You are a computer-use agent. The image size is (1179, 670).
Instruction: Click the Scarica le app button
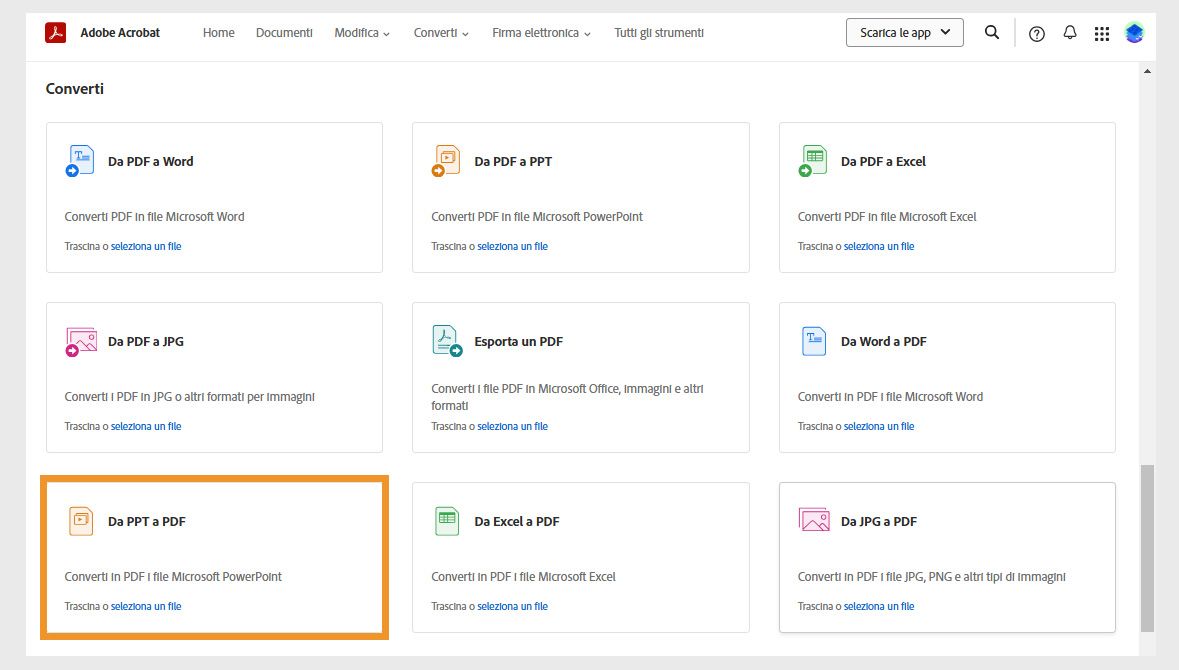[x=905, y=33]
